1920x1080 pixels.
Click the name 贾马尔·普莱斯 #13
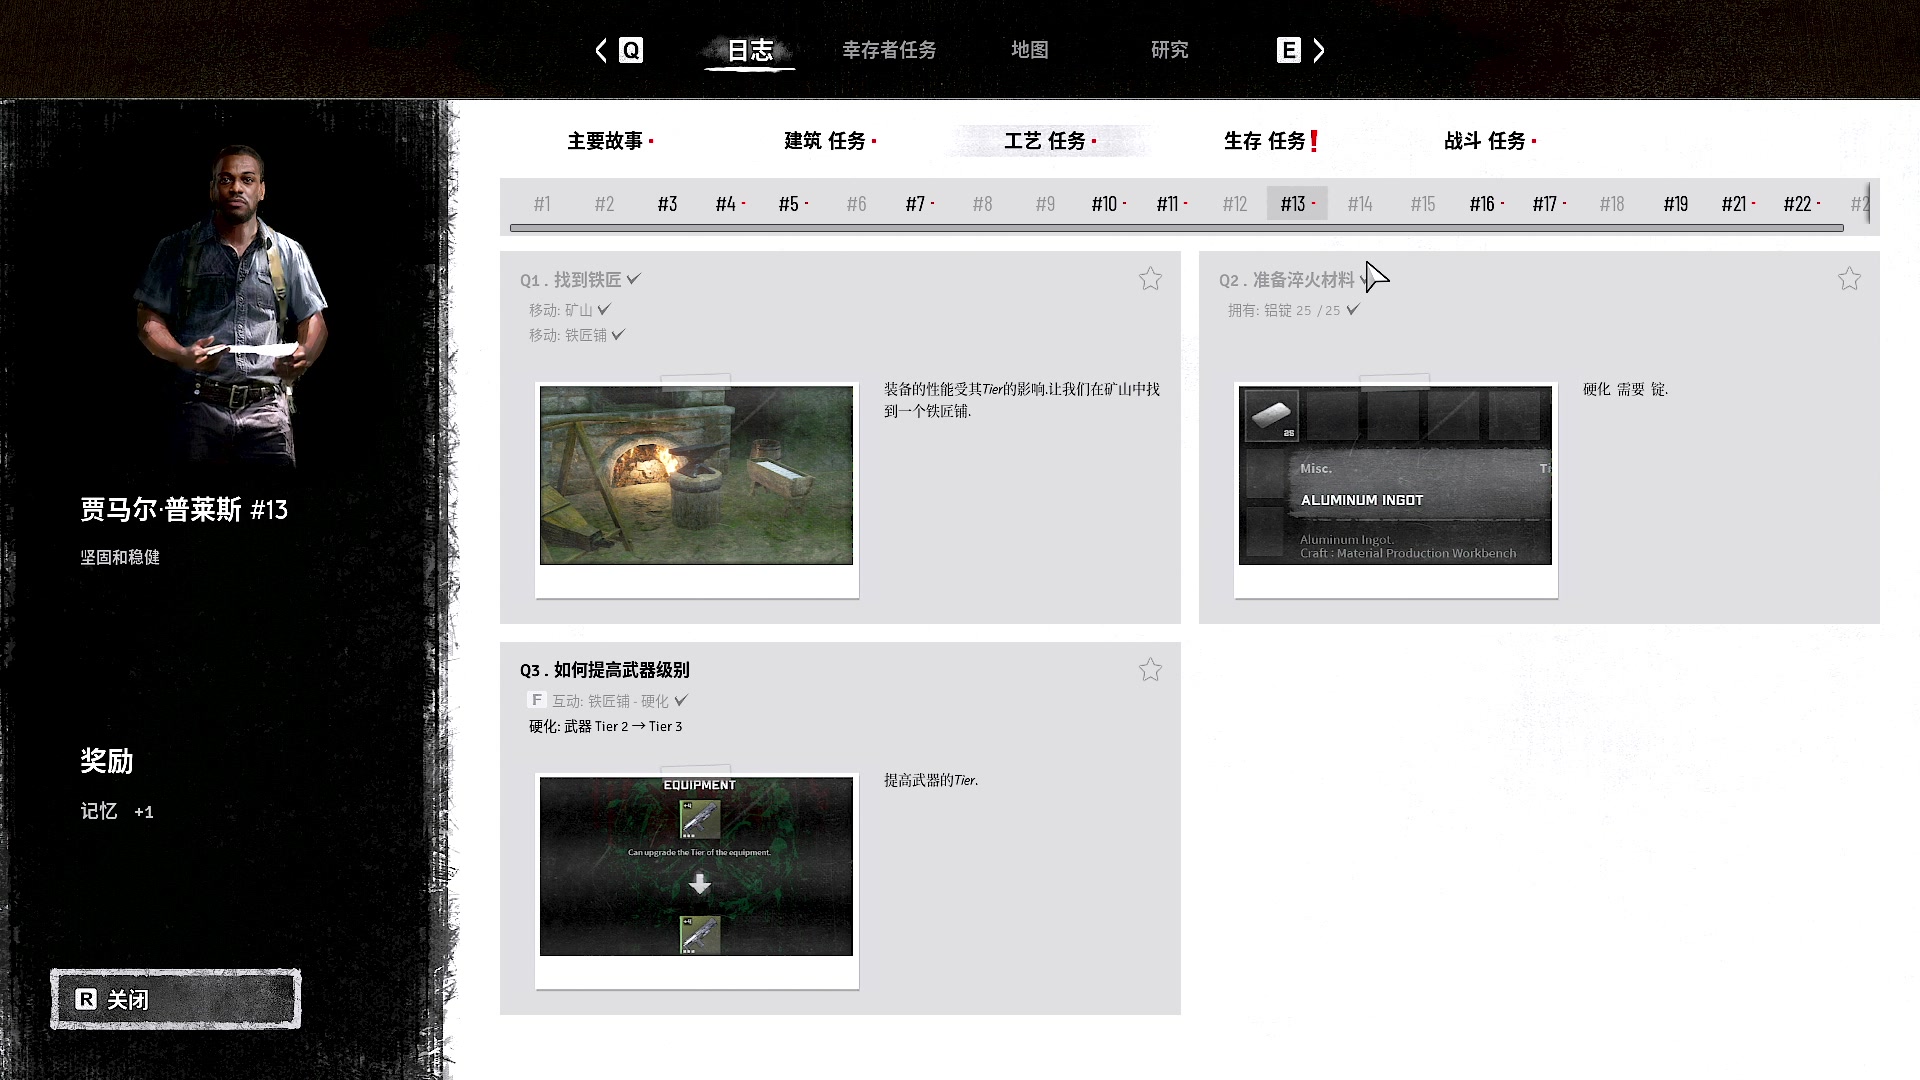click(184, 510)
